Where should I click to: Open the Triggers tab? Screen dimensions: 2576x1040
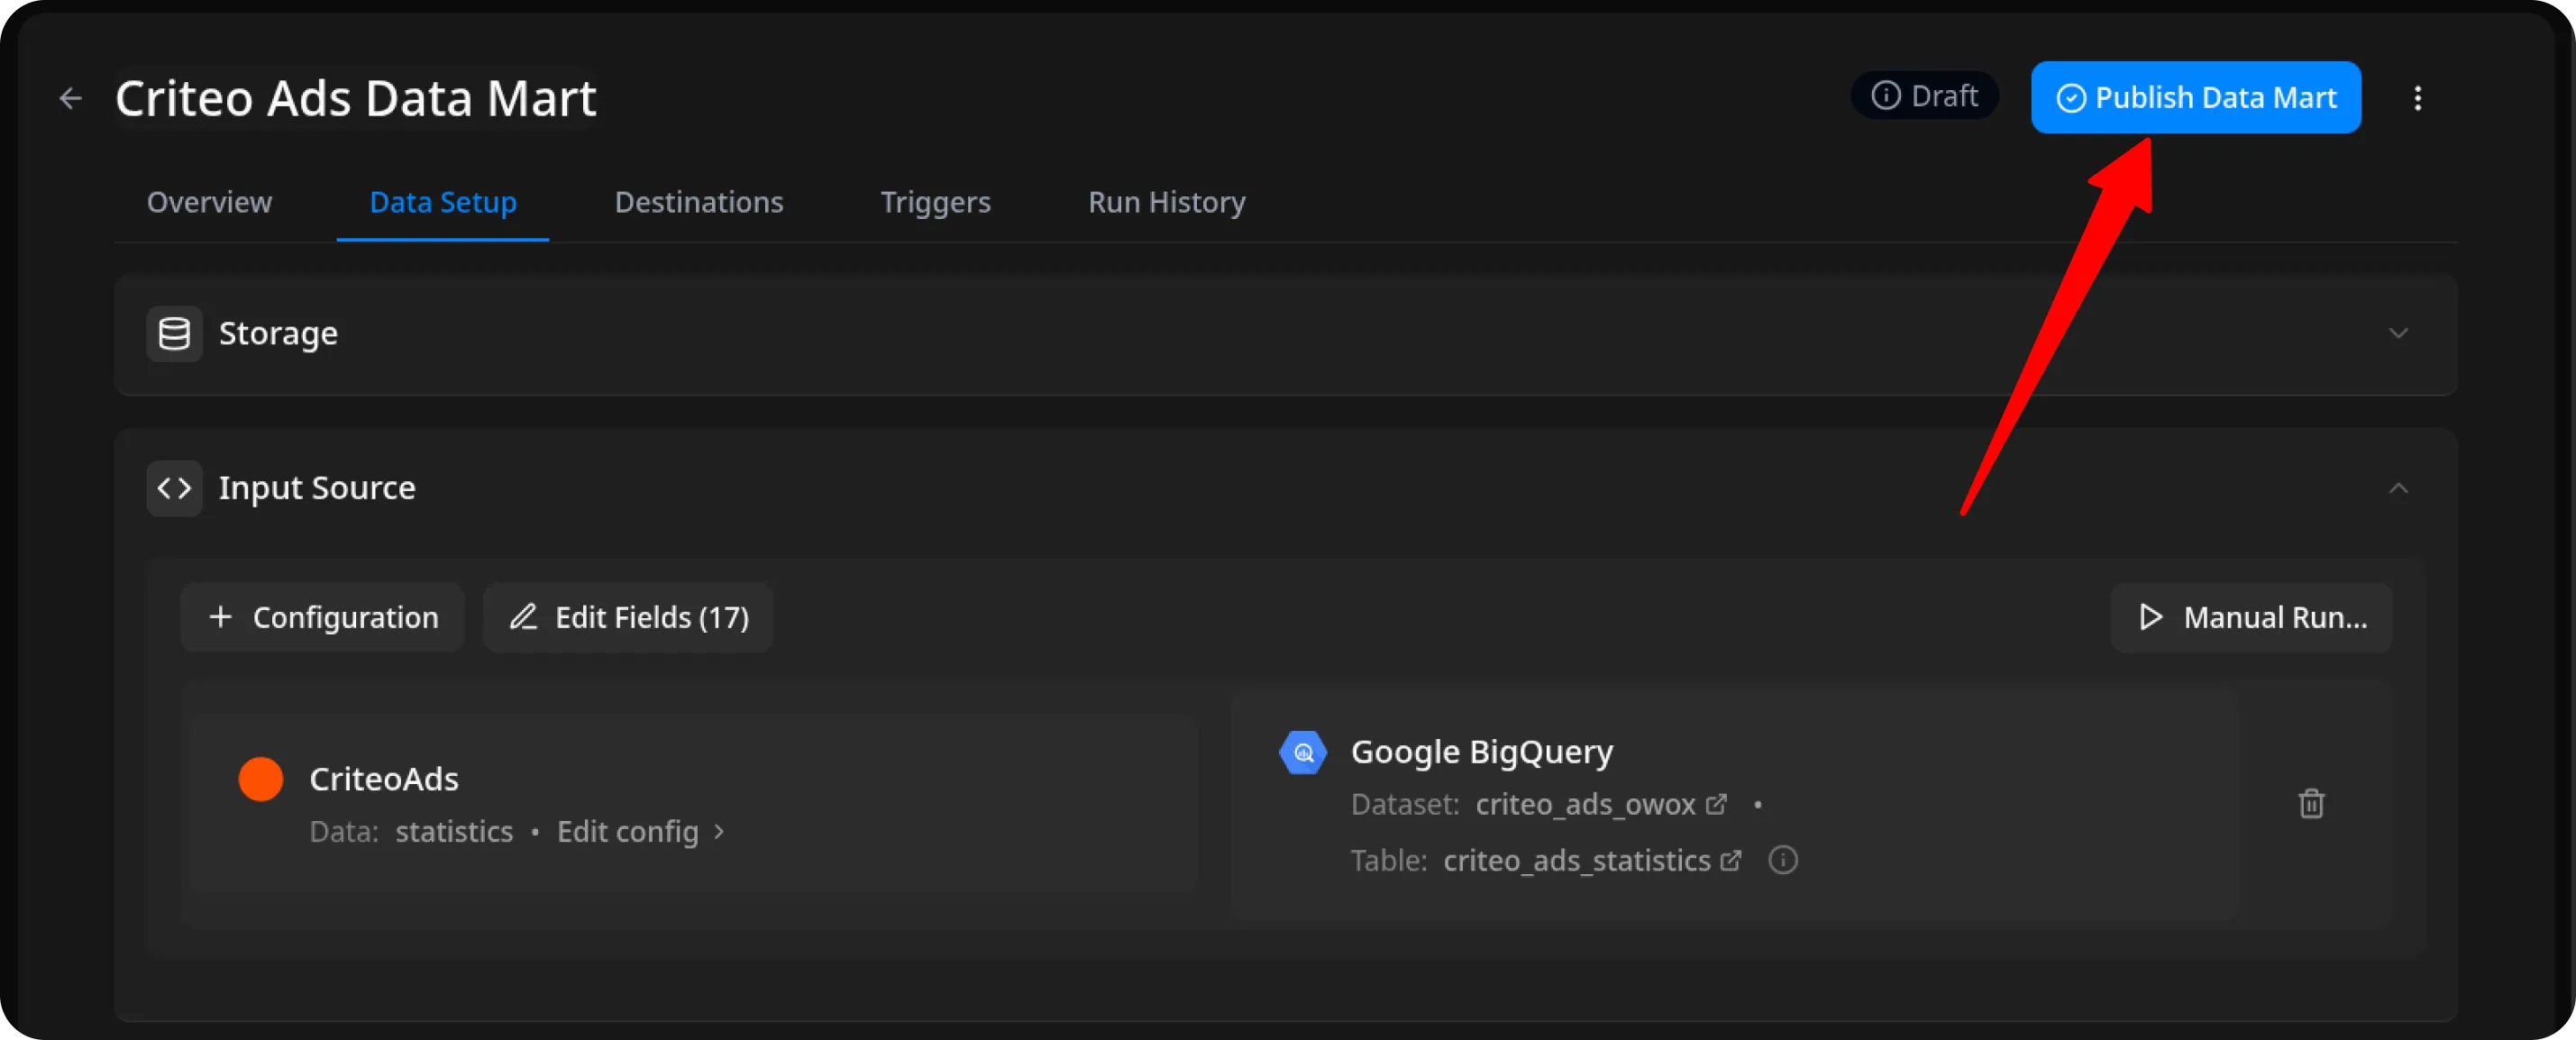[x=935, y=202]
